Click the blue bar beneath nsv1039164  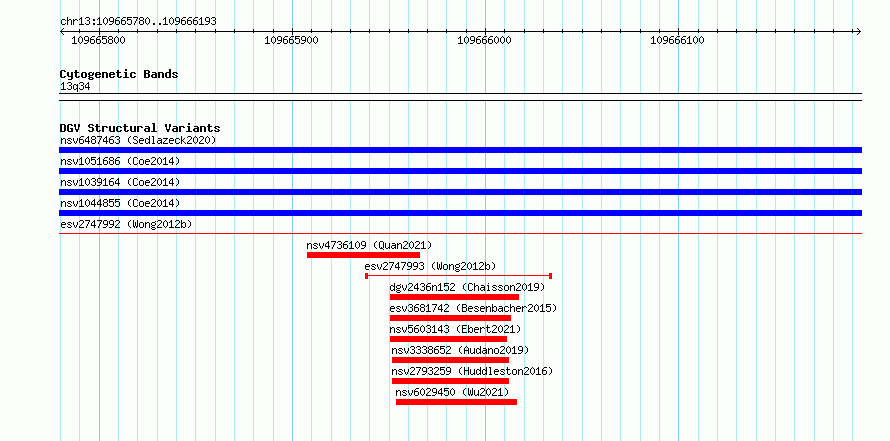460,192
